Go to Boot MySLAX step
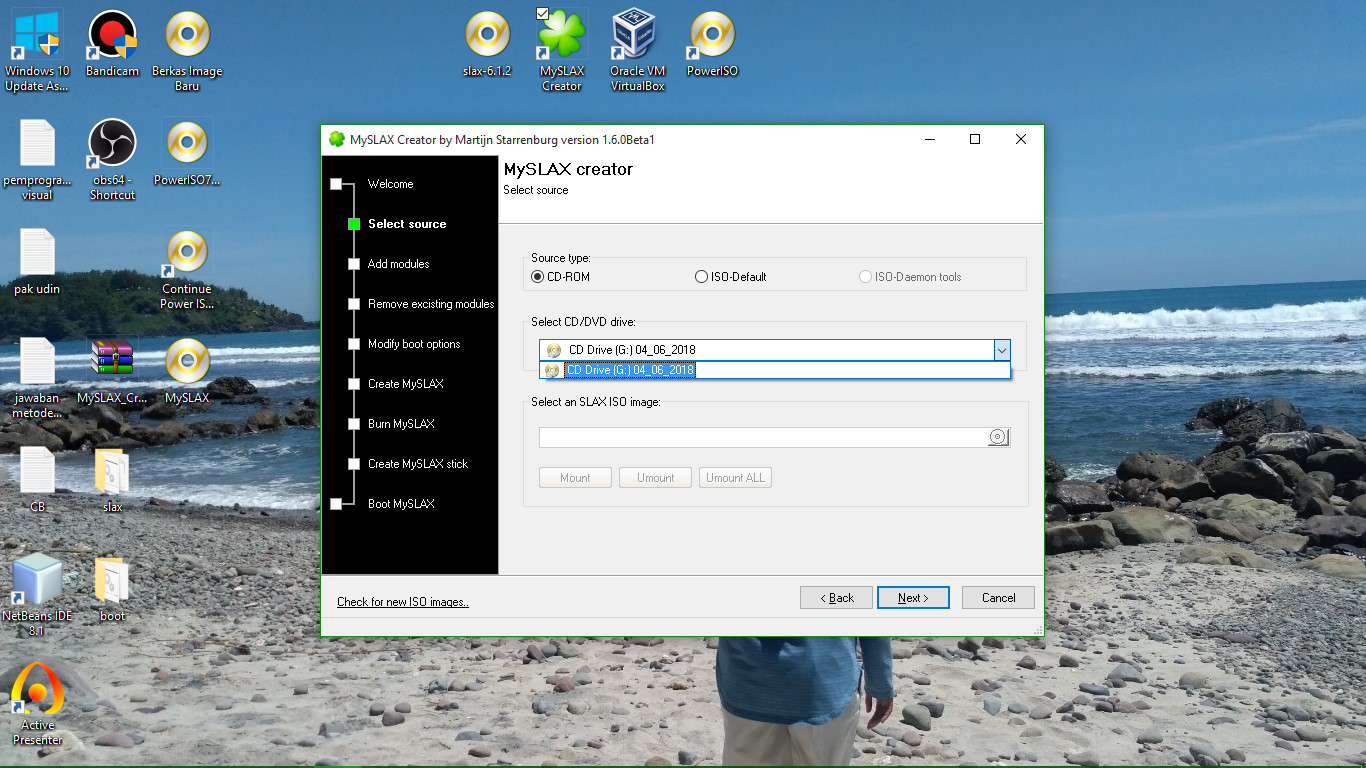The image size is (1366, 768). point(401,504)
